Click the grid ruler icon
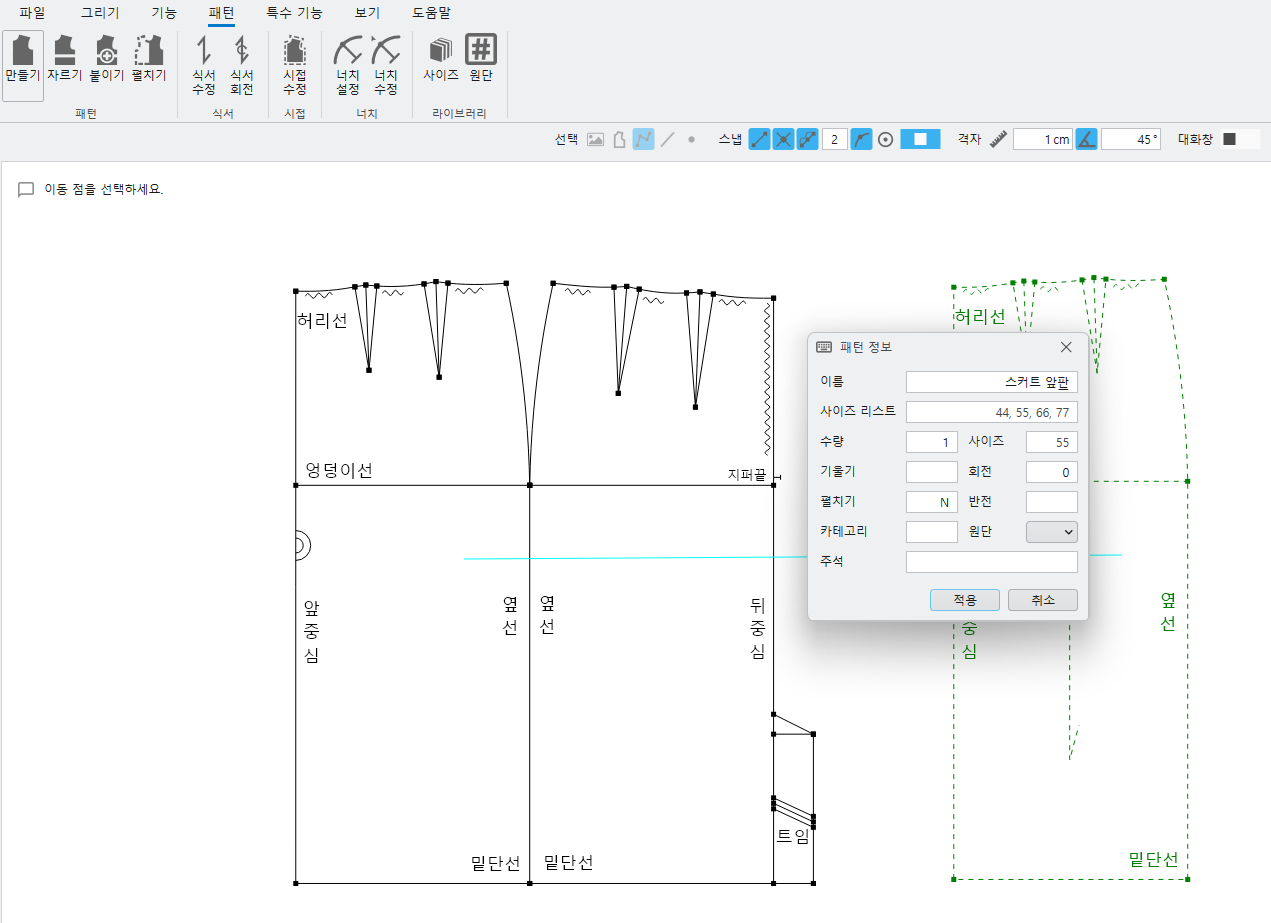Screen dimensions: 1271x923 (x=997, y=140)
